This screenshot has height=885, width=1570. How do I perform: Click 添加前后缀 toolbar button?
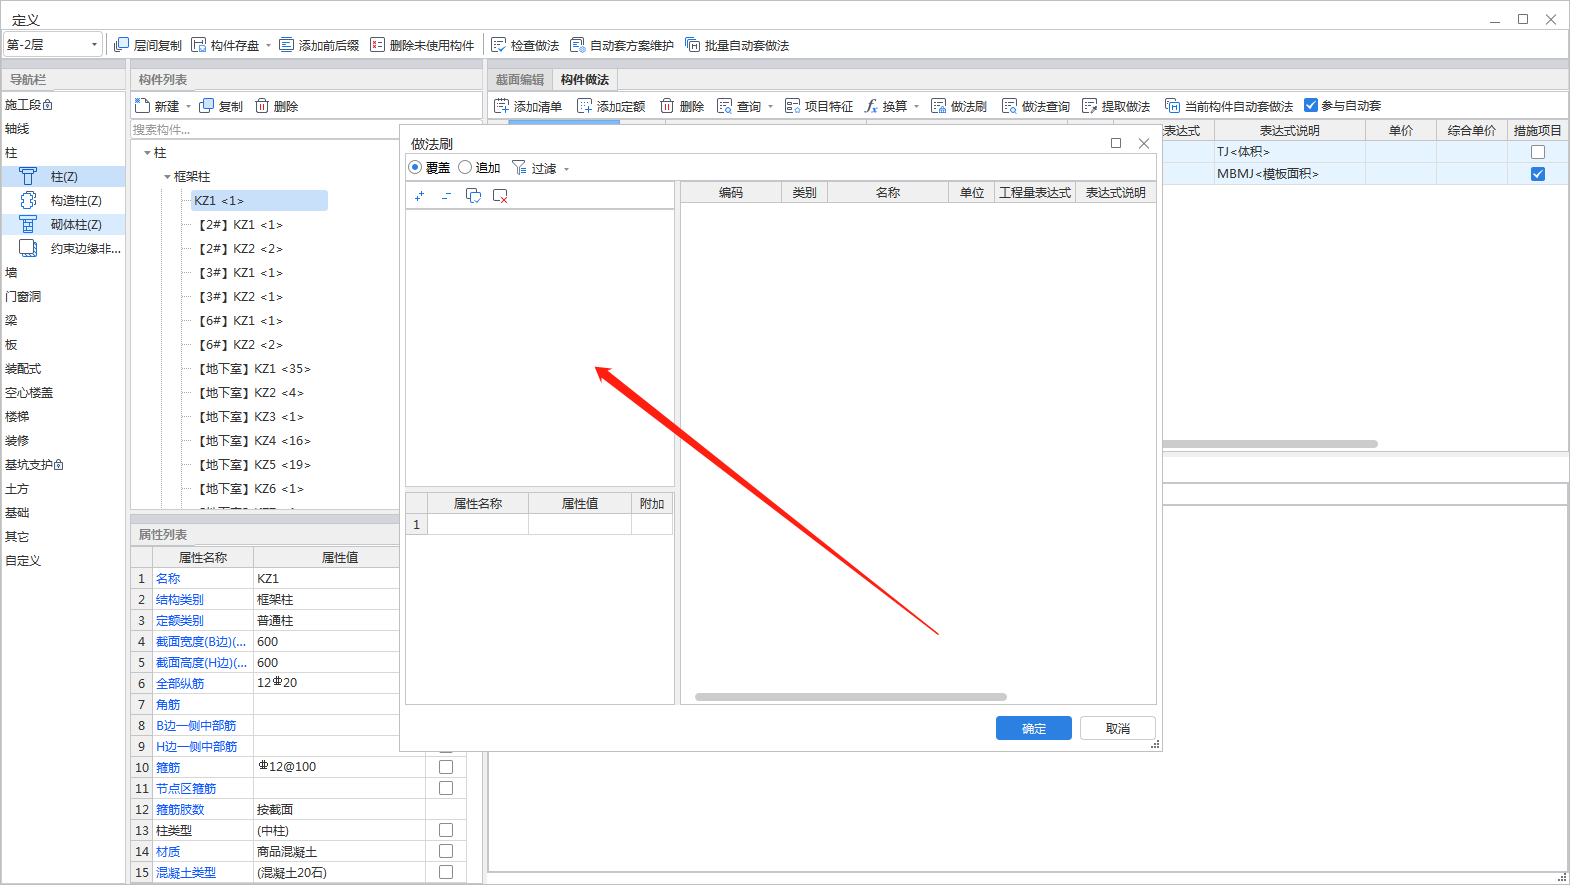point(319,45)
